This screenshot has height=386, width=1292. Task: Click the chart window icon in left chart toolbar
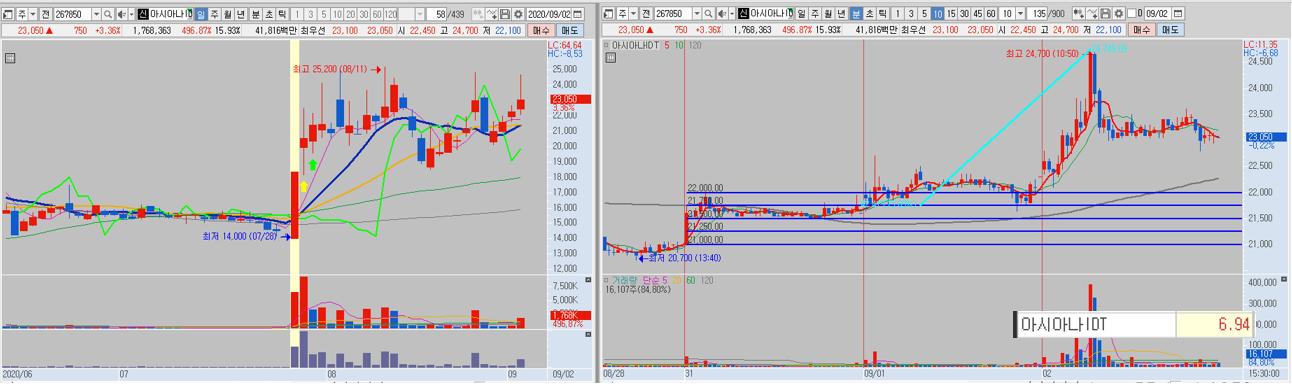click(8, 14)
